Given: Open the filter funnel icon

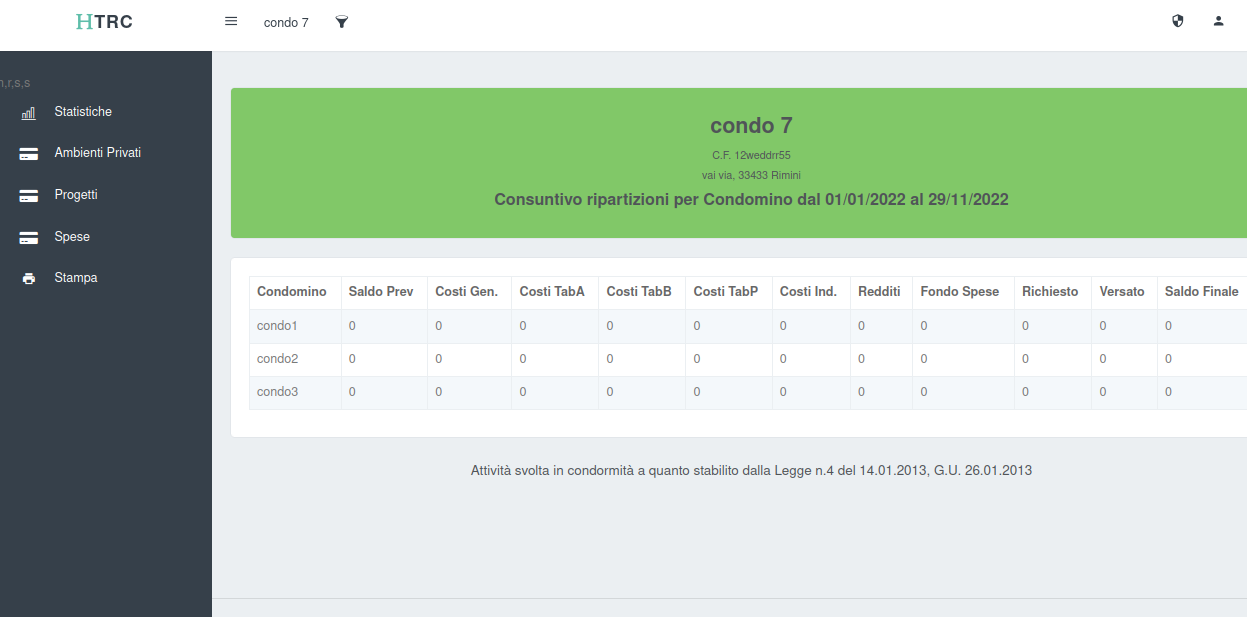Looking at the screenshot, I should (x=342, y=22).
